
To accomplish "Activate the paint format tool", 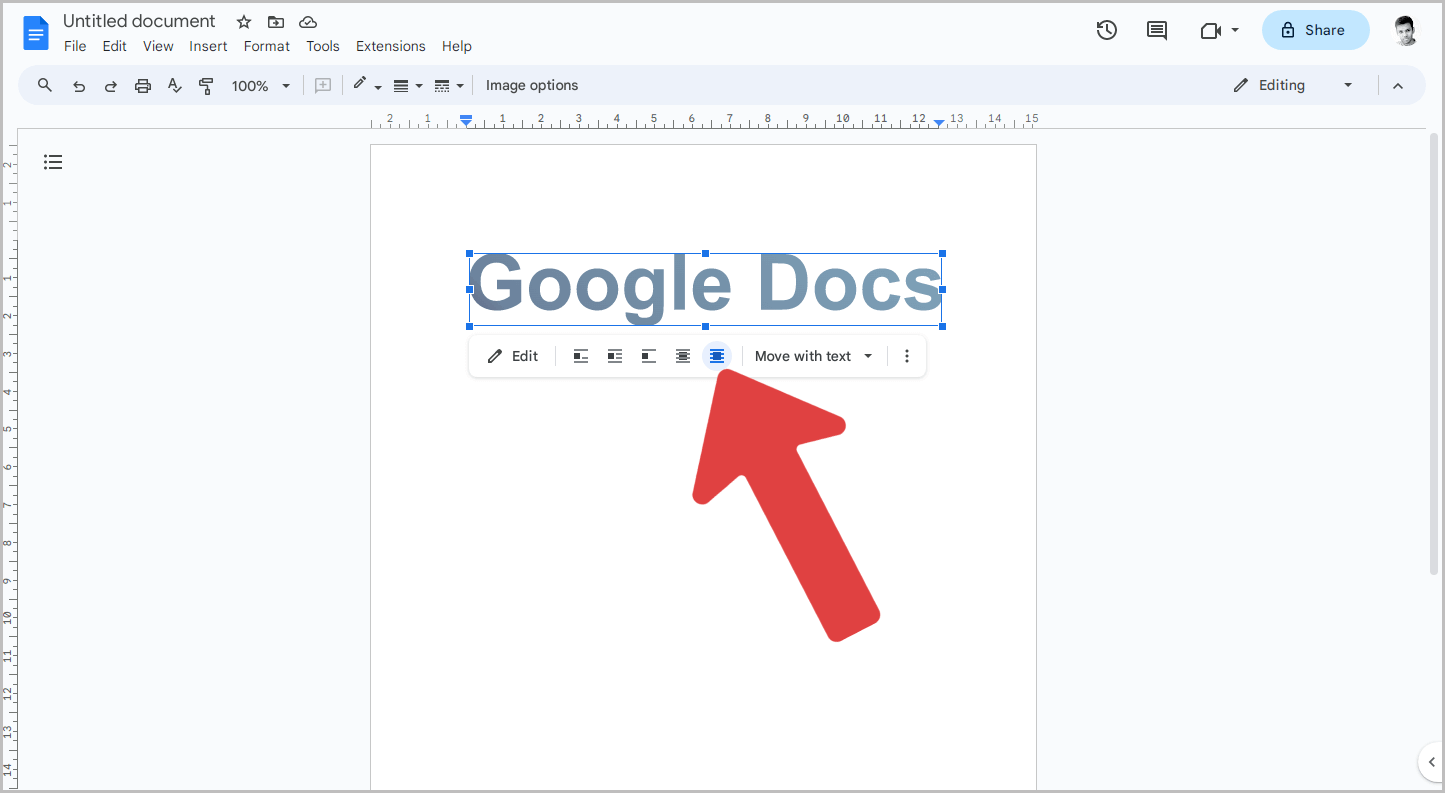I will coord(207,86).
